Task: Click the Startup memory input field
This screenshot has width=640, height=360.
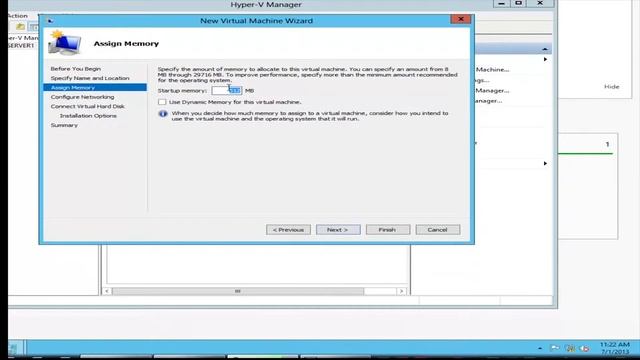Action: [227, 91]
